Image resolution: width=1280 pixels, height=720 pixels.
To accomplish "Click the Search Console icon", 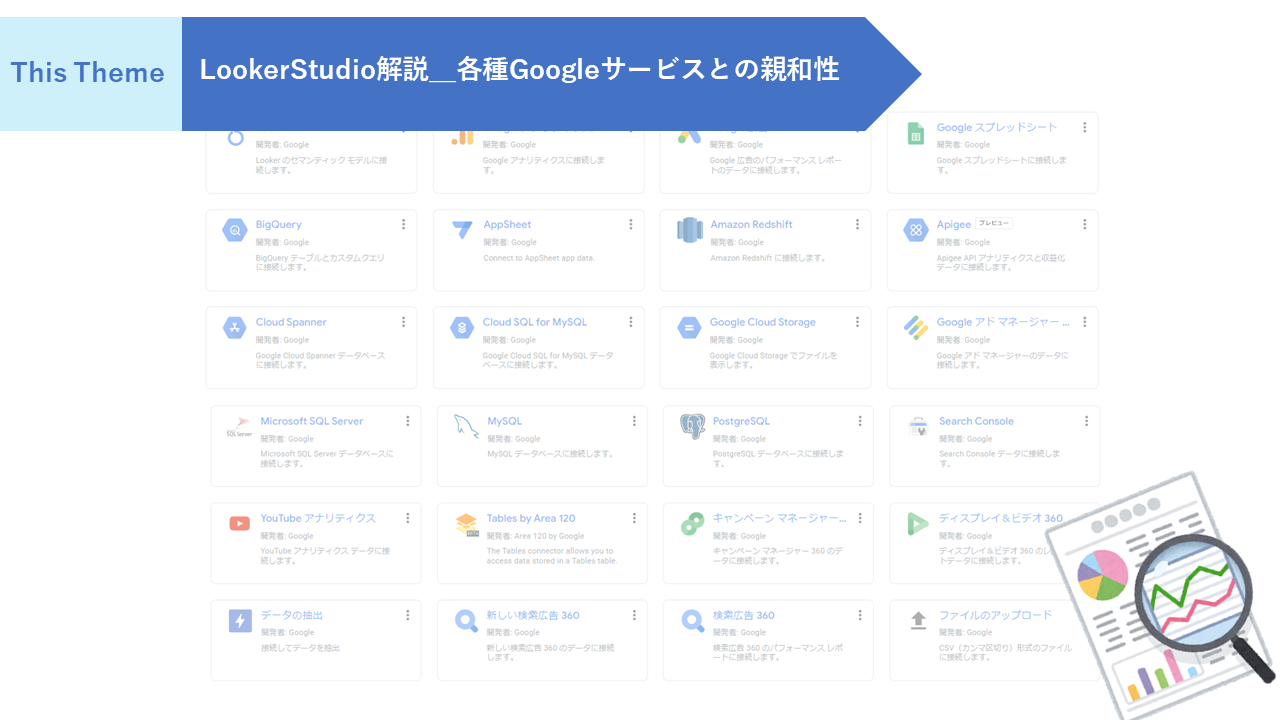I will coord(918,427).
